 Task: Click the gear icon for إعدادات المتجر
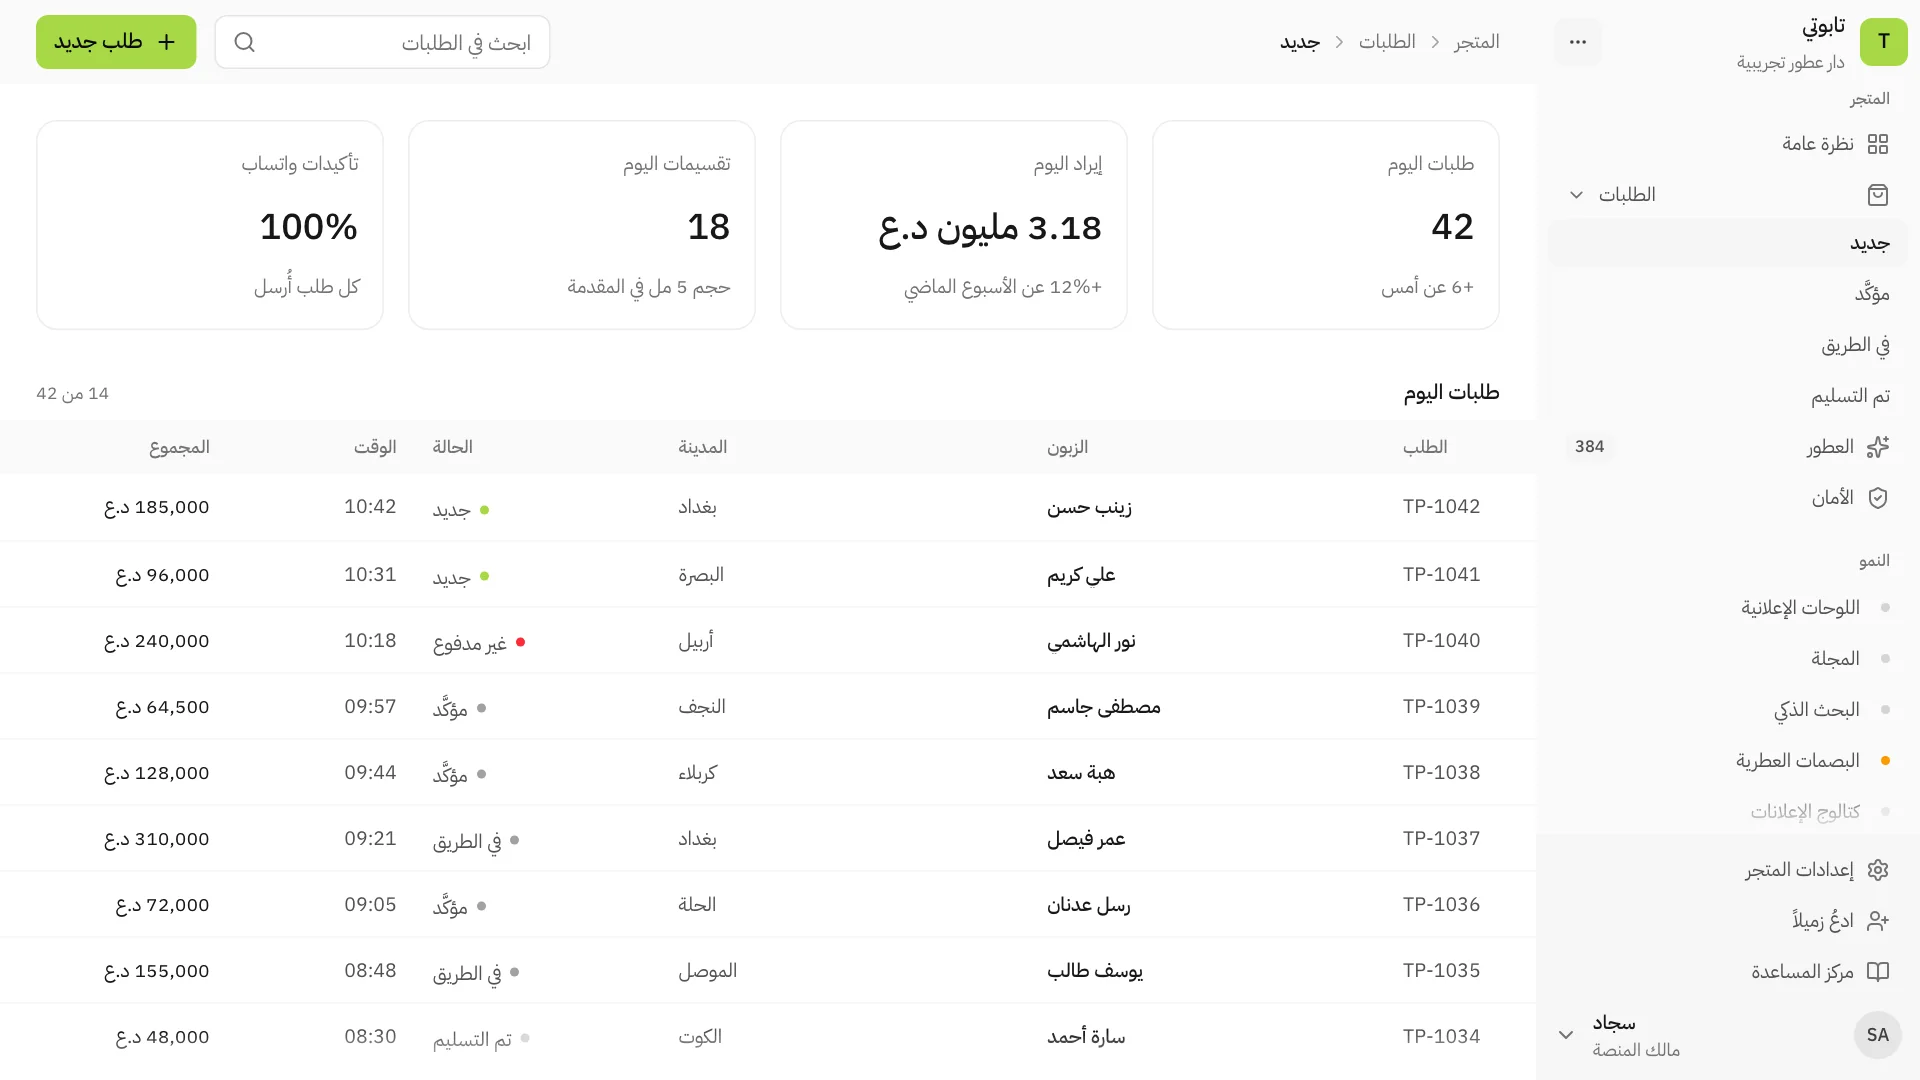coord(1877,870)
